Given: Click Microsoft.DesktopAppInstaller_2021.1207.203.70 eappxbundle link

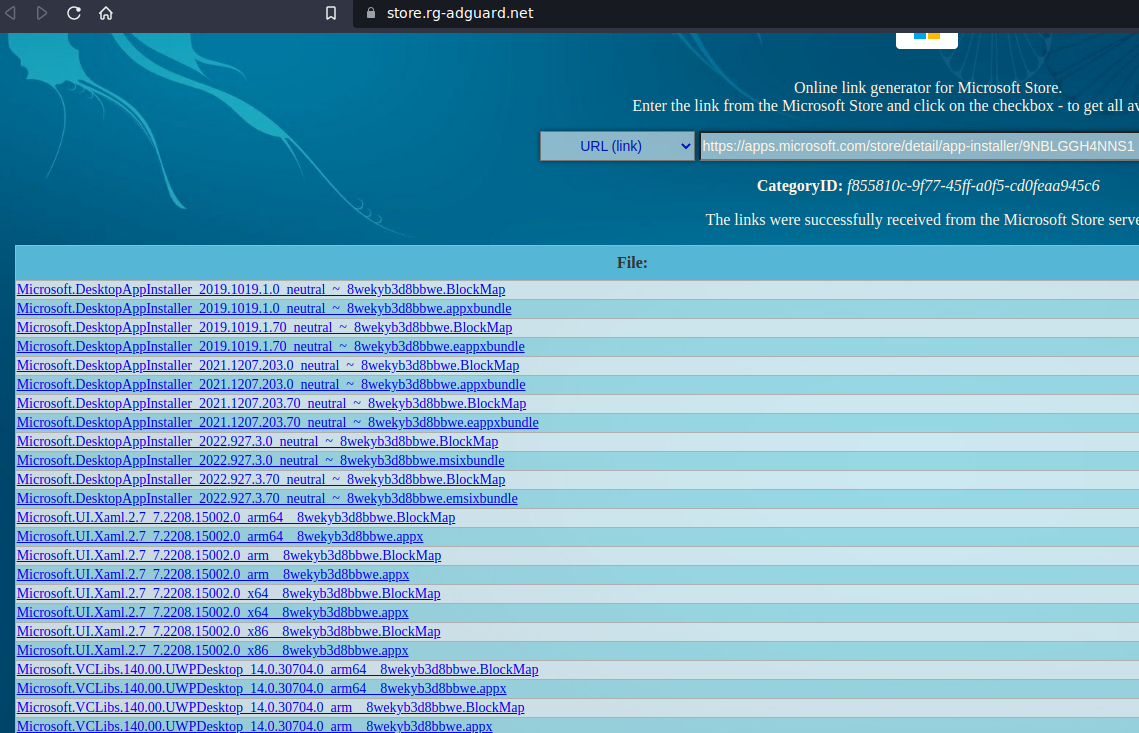Looking at the screenshot, I should click(x=277, y=422).
